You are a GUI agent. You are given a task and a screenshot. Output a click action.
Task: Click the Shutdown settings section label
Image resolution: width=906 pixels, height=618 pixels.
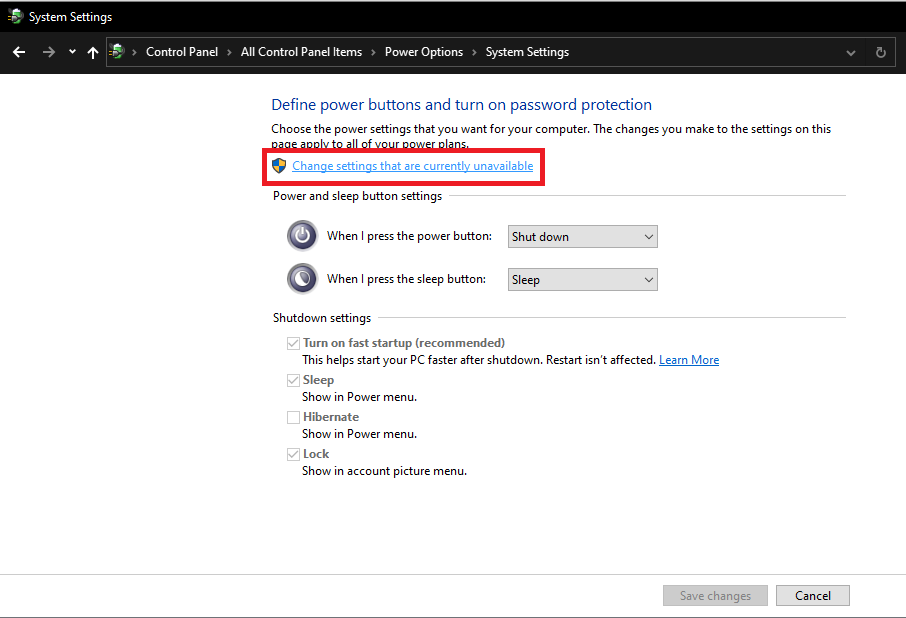[322, 318]
